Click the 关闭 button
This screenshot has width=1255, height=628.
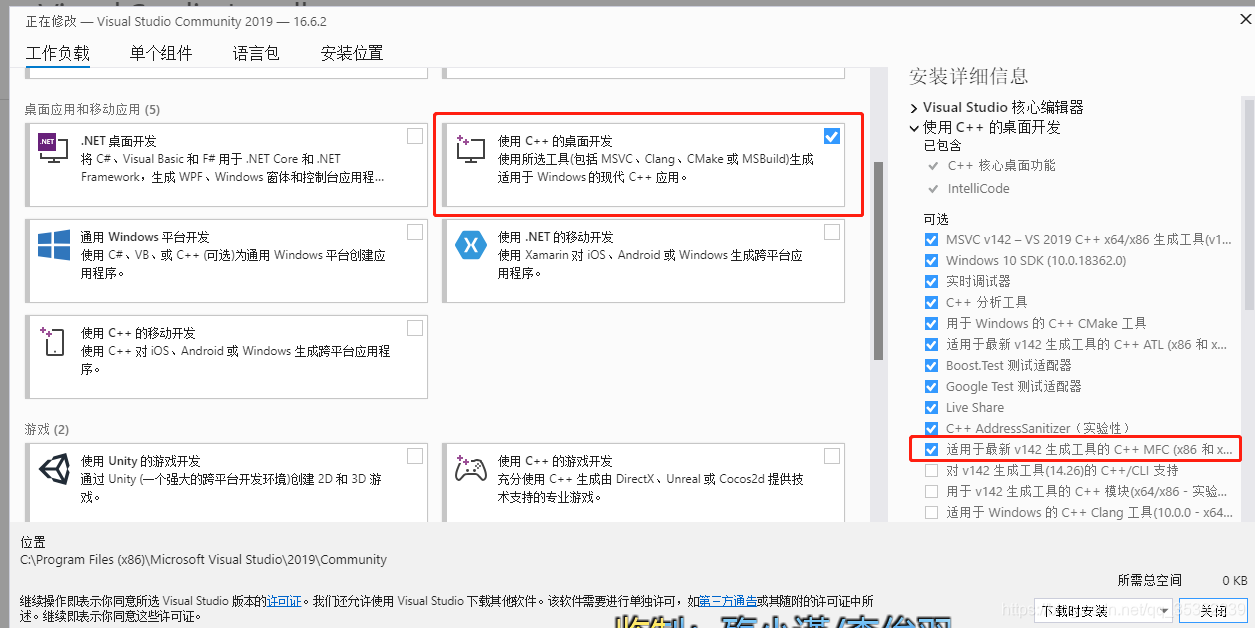(1213, 611)
